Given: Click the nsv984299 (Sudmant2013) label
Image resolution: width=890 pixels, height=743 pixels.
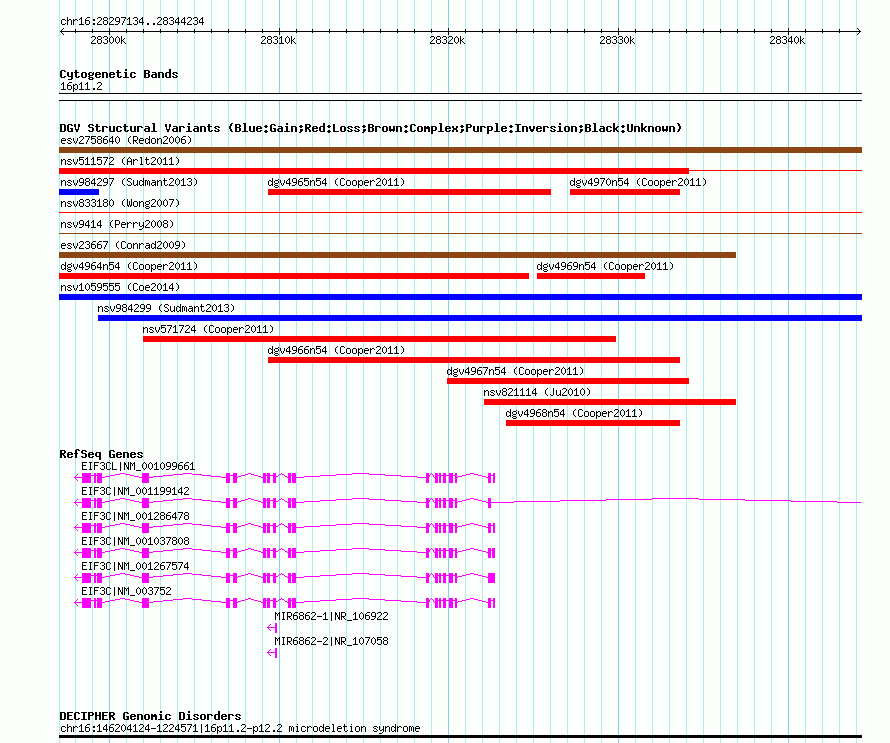Looking at the screenshot, I should [166, 308].
